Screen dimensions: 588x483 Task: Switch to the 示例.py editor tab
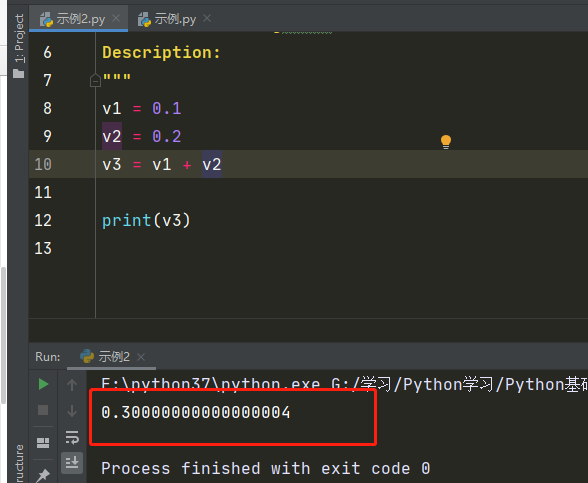coord(167,19)
